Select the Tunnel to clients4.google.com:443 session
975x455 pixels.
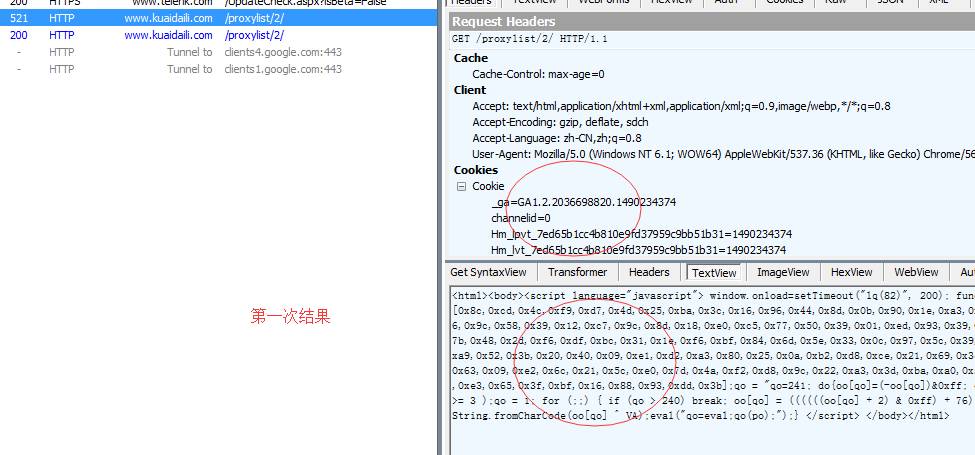coord(219,52)
